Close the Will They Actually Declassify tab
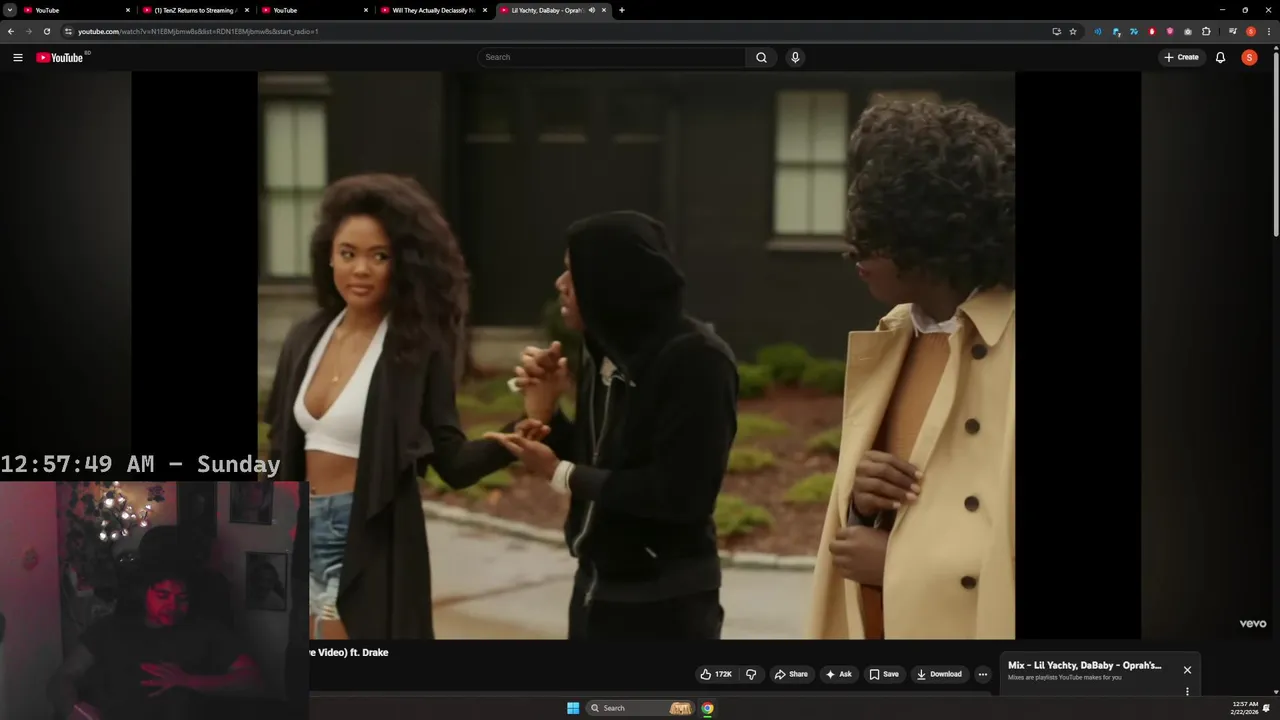 pyautogui.click(x=485, y=10)
